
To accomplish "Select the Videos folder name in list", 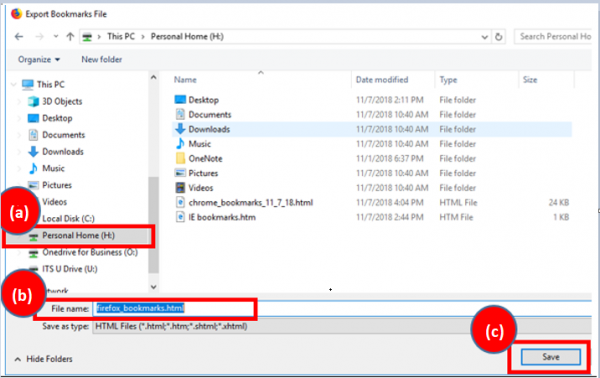I will [x=201, y=188].
